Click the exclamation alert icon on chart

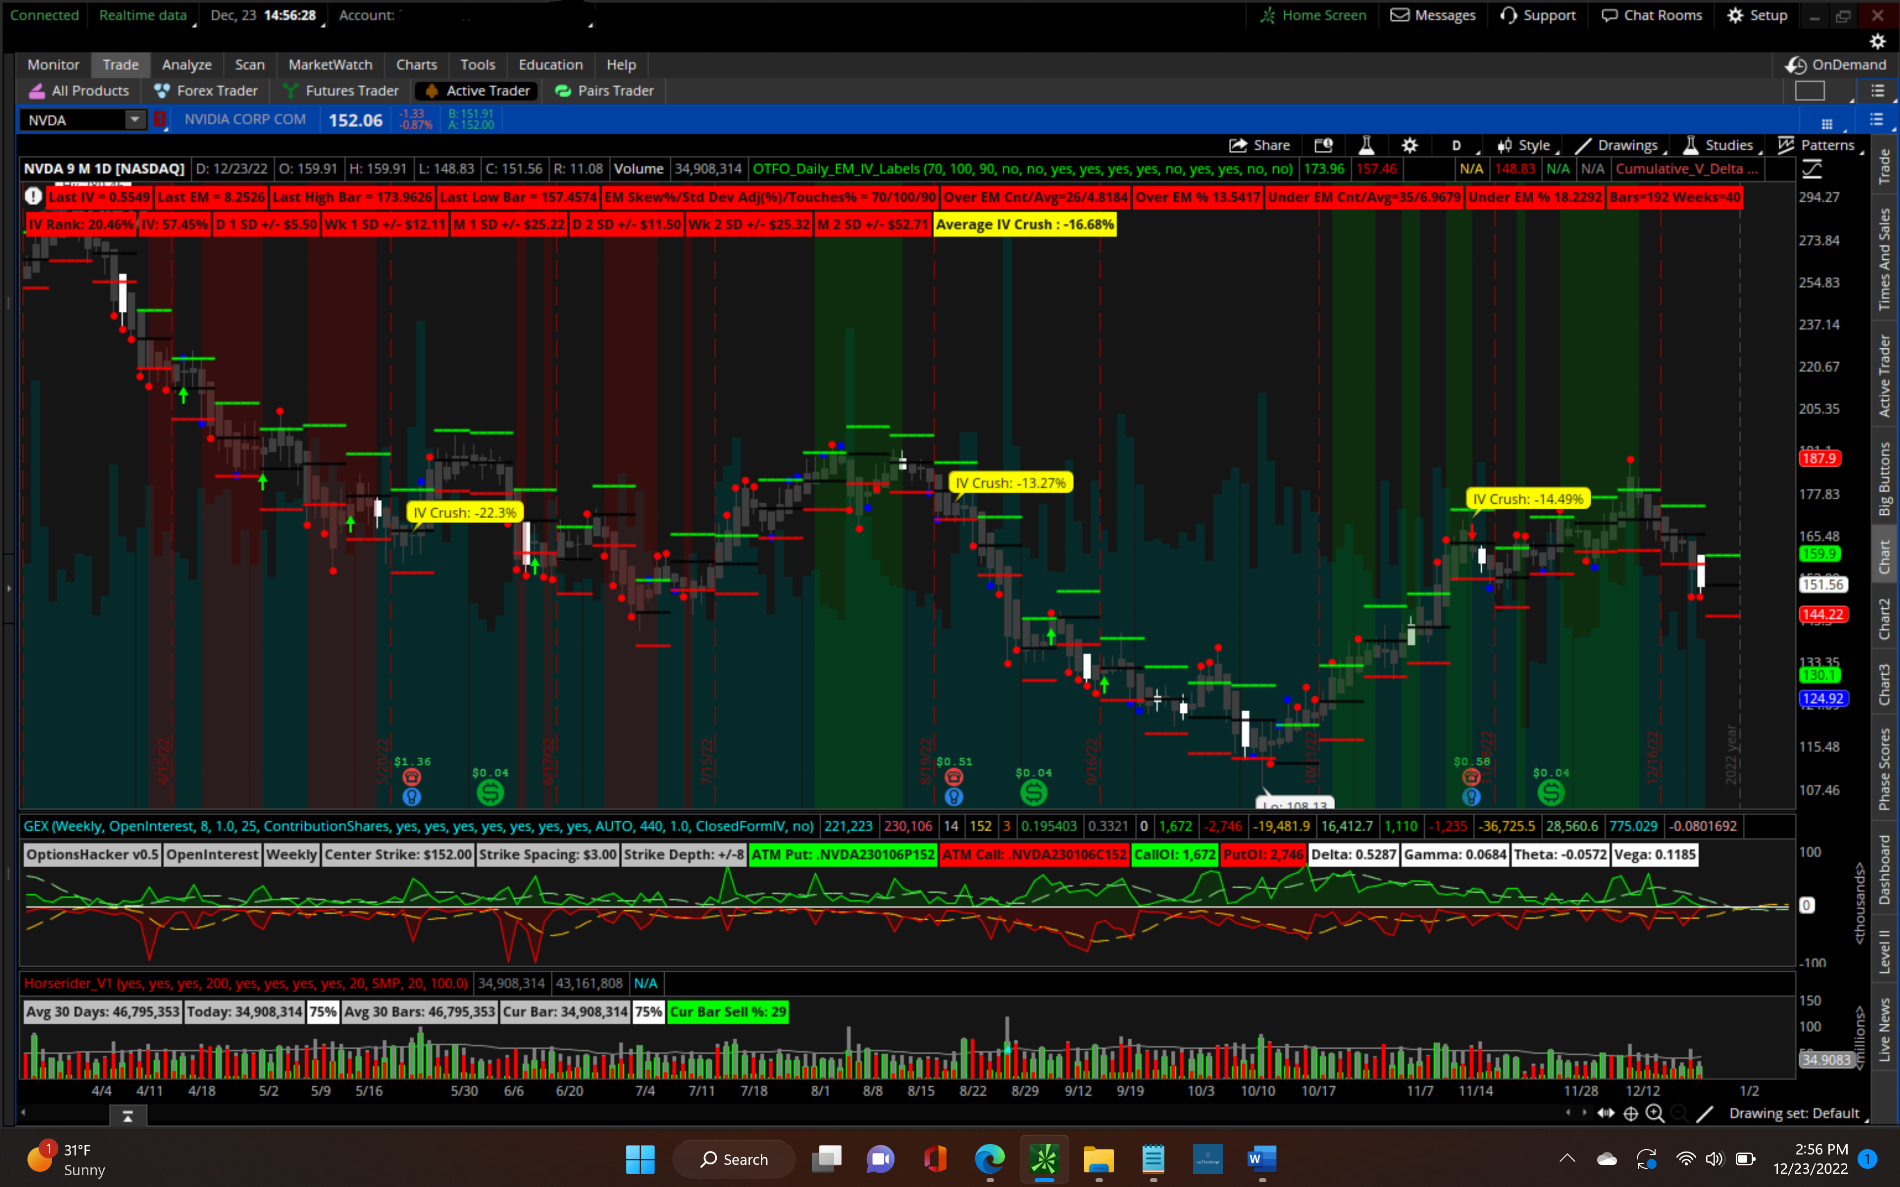pyautogui.click(x=33, y=196)
